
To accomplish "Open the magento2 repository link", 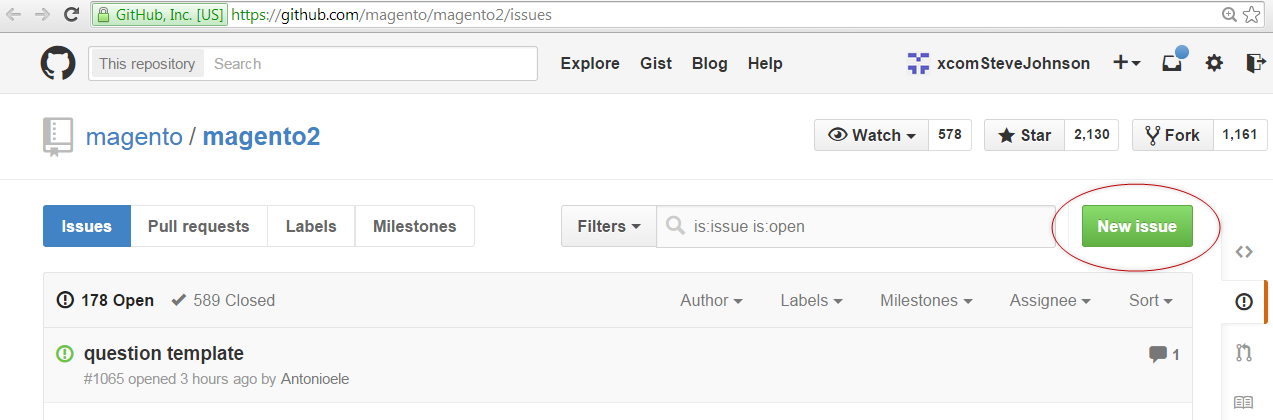I will (x=262, y=136).
